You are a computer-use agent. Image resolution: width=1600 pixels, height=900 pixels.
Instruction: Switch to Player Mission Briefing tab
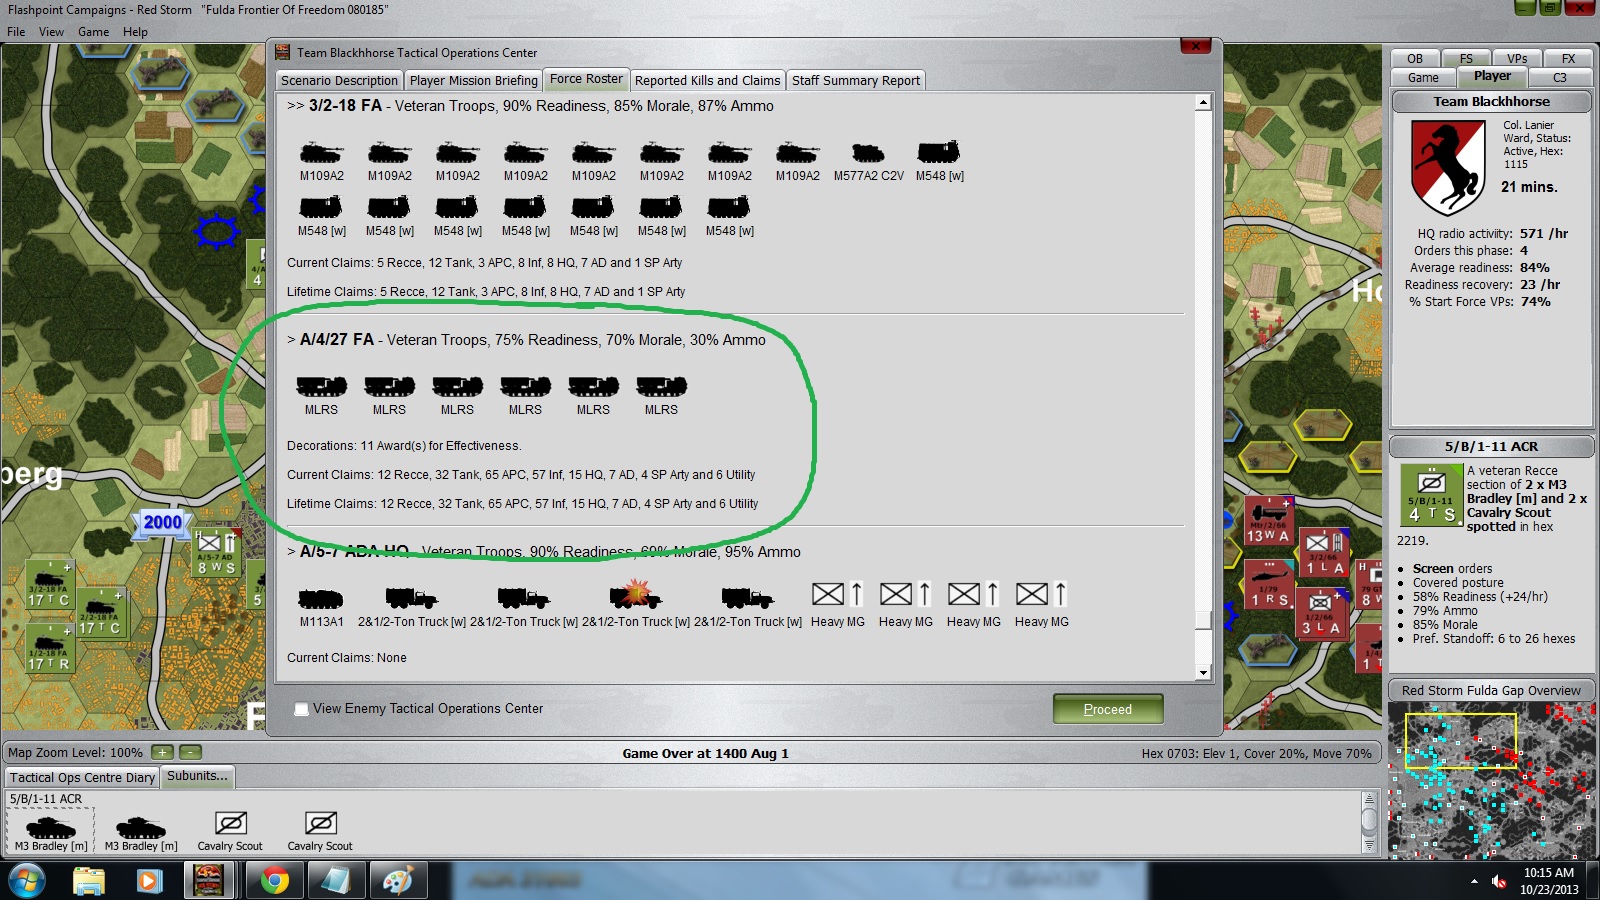pyautogui.click(x=473, y=81)
